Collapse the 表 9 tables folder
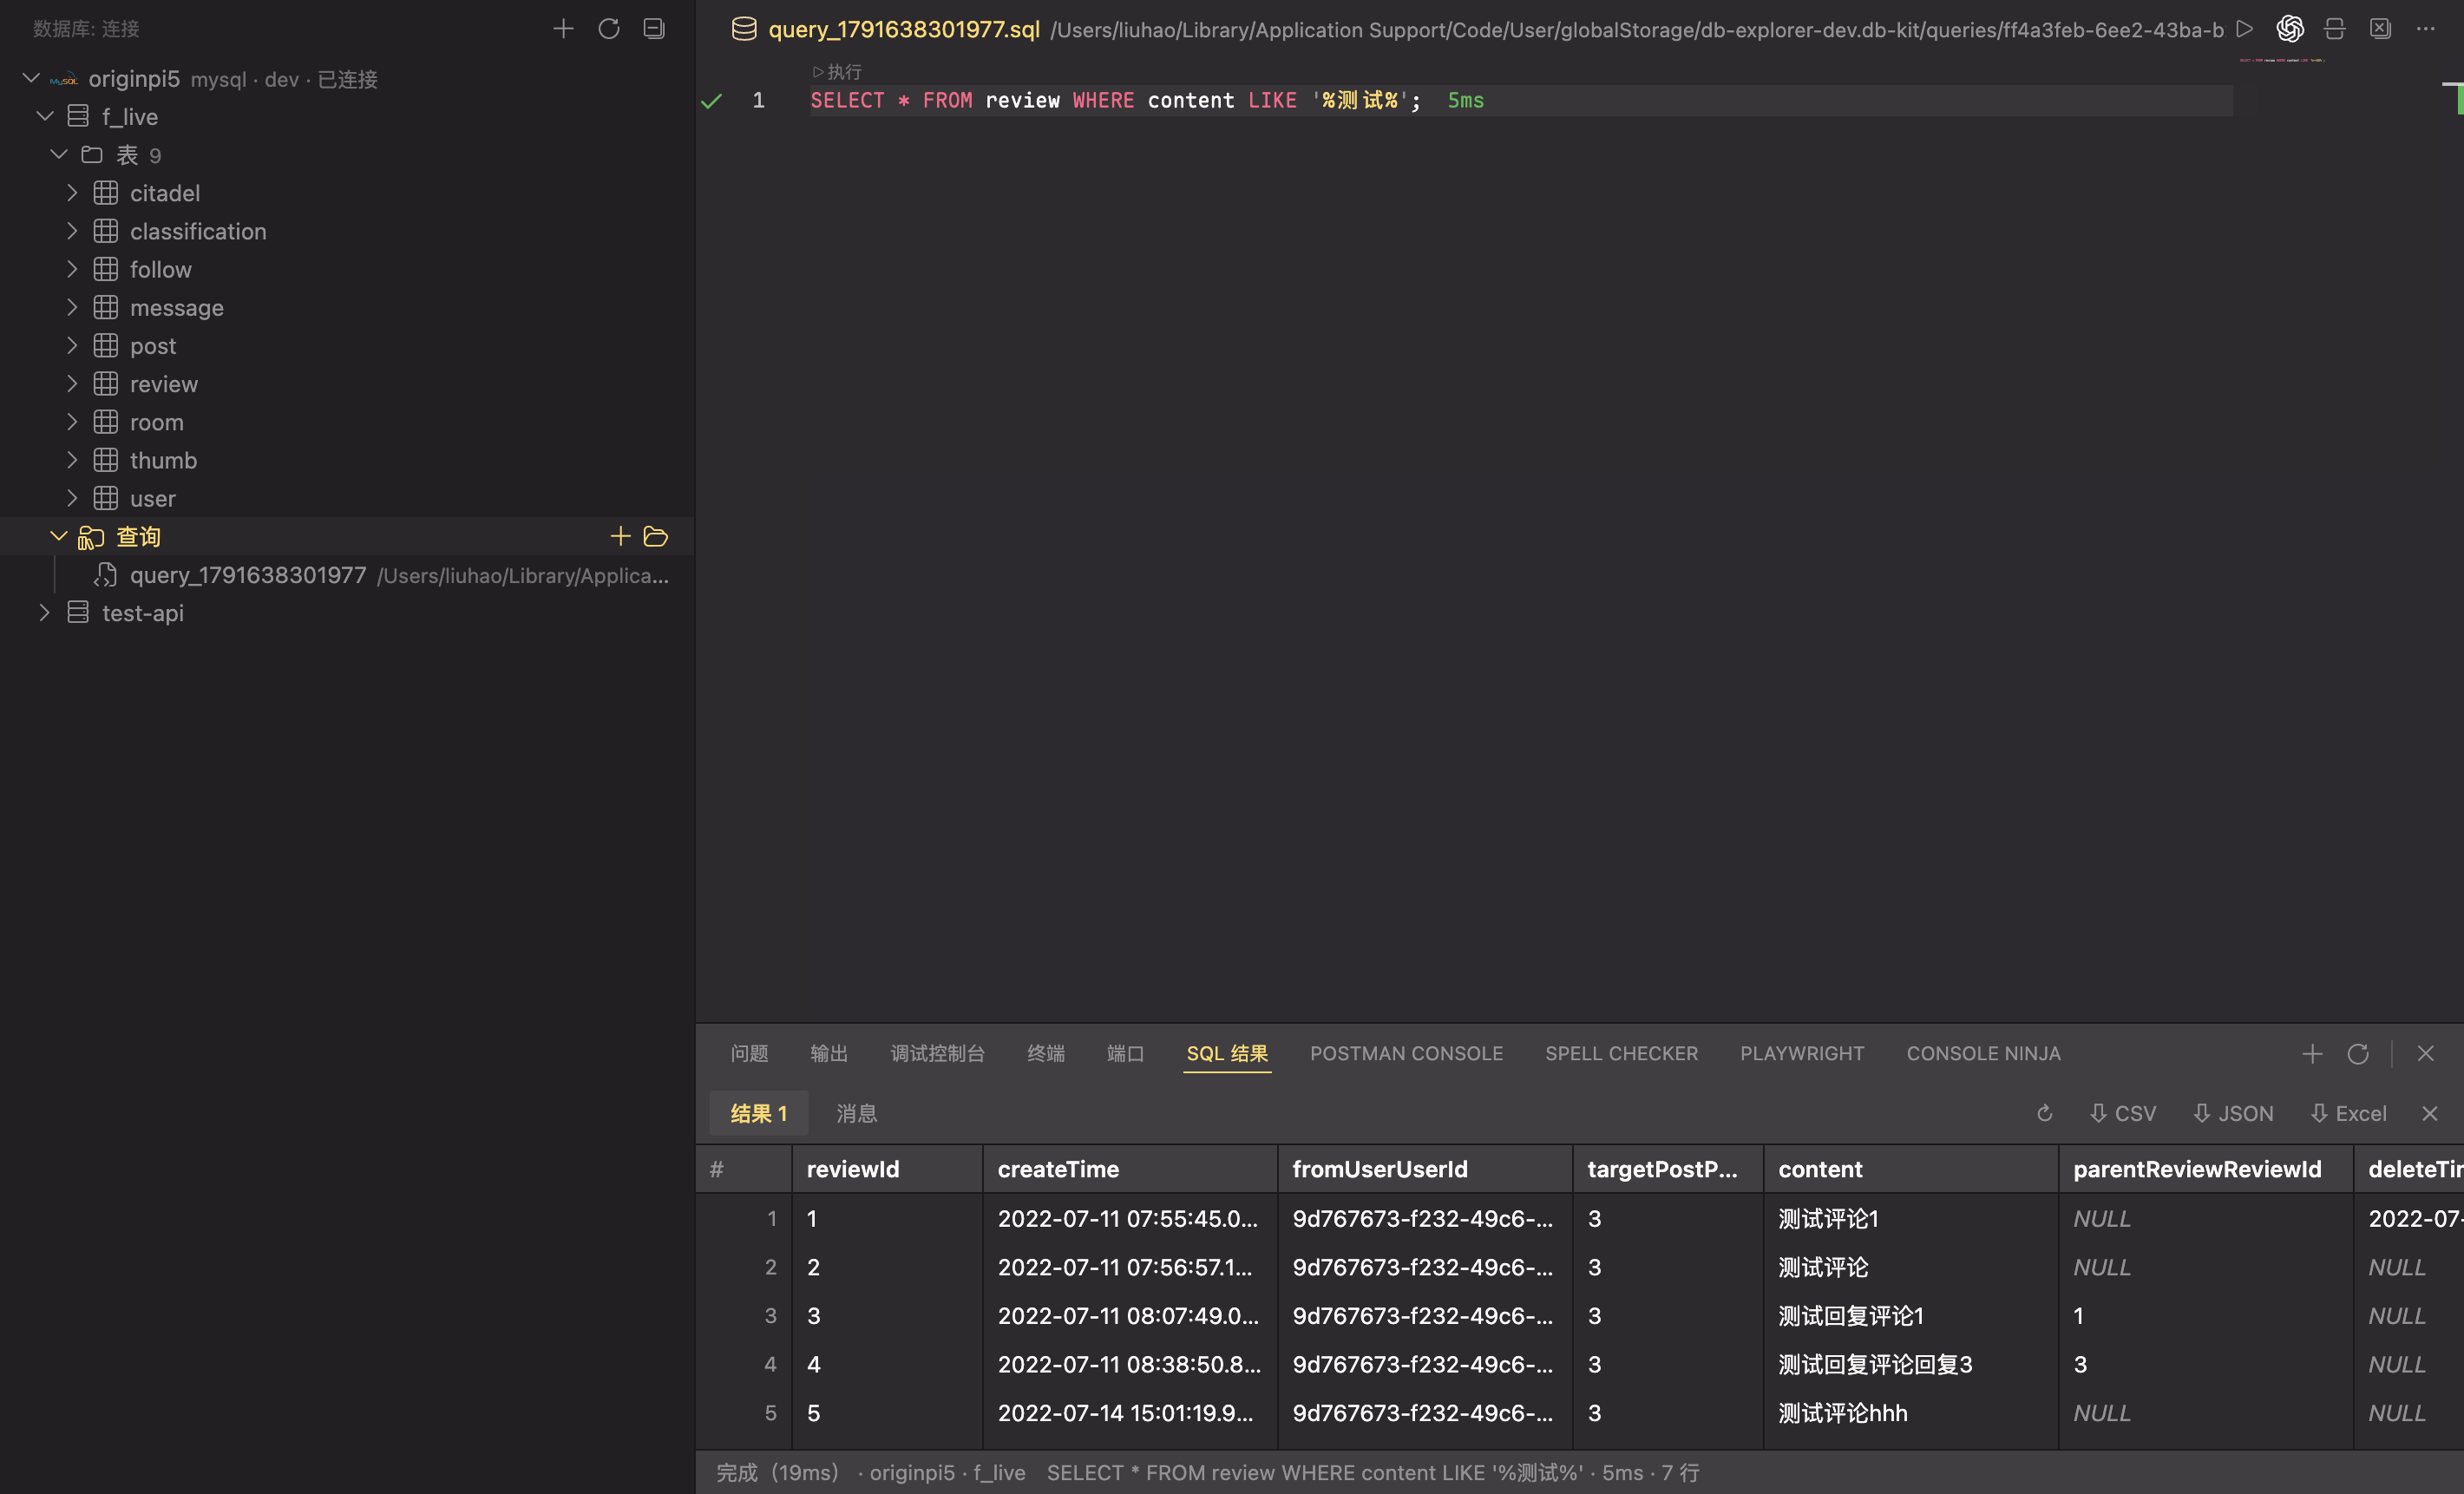Viewport: 2464px width, 1494px height. pyautogui.click(x=59, y=154)
